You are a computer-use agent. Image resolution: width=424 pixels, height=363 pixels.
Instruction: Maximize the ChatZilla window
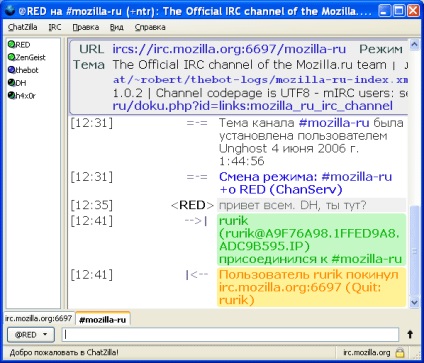(x=399, y=11)
